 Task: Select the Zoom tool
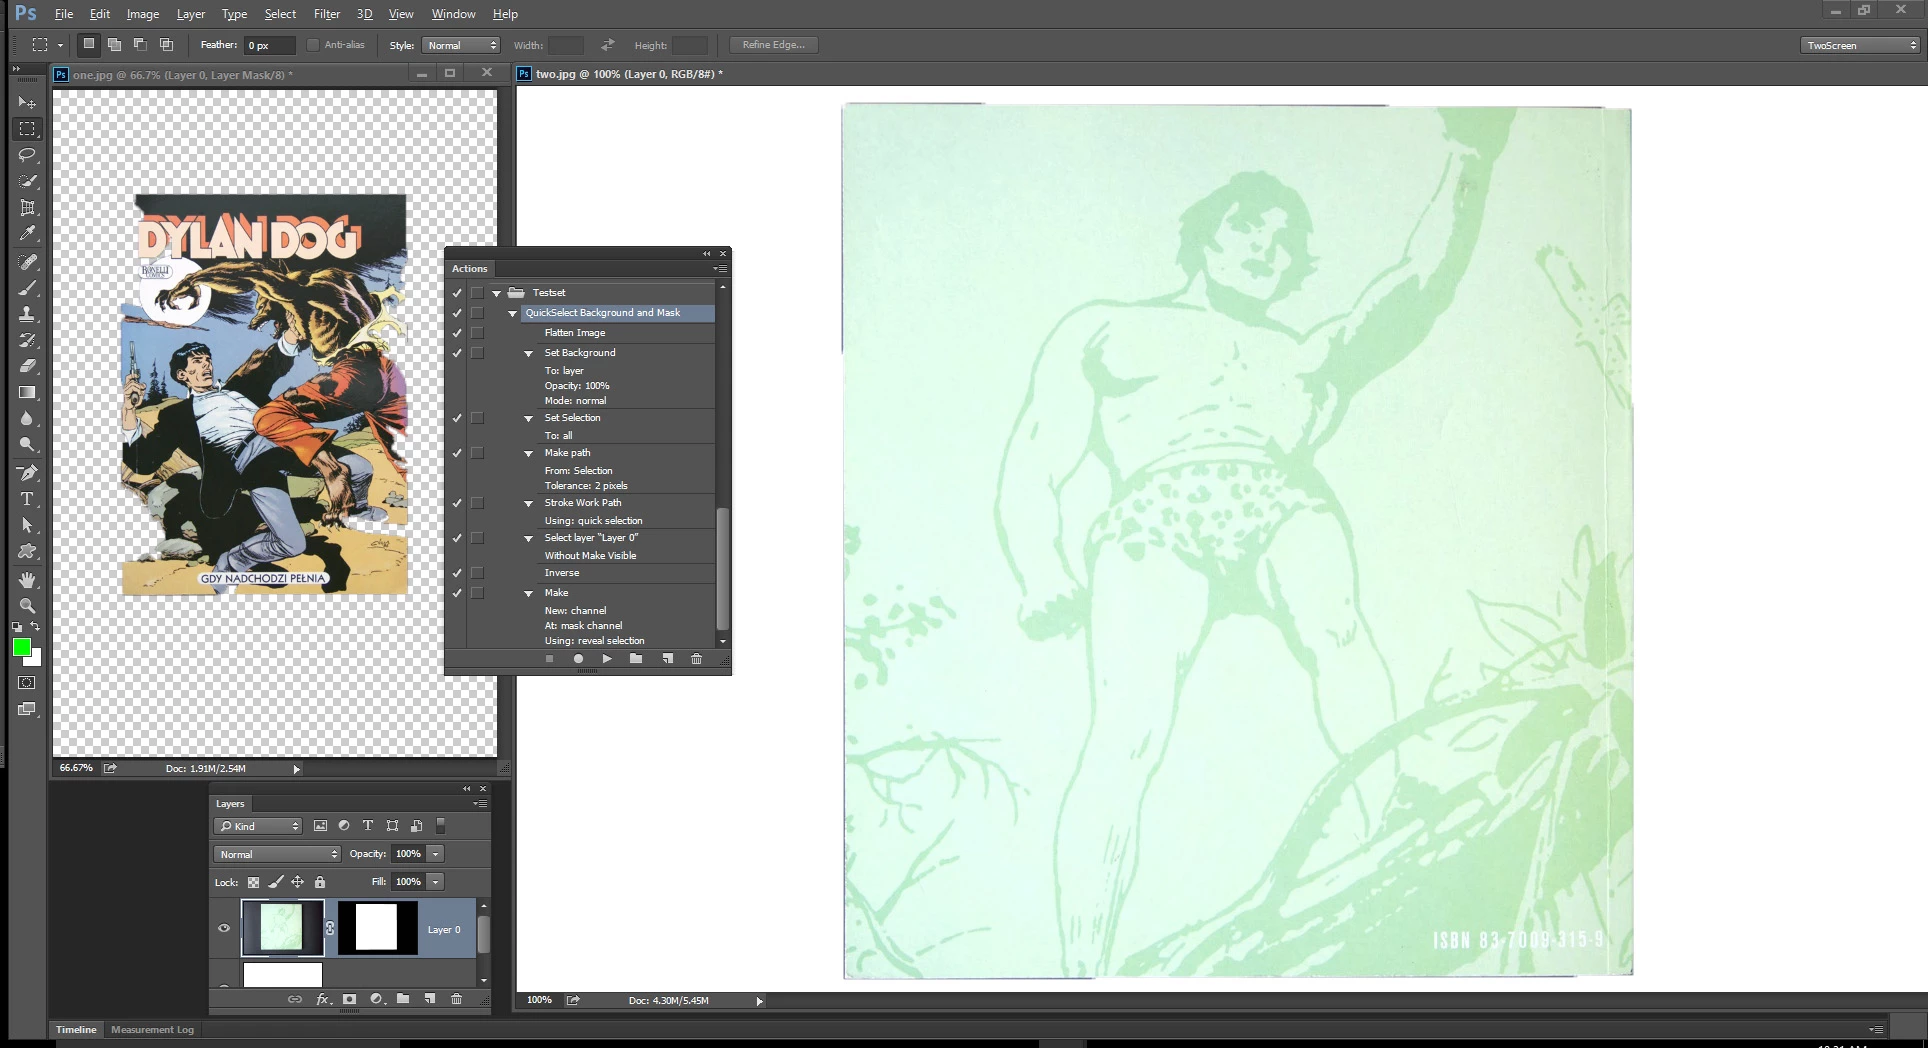(x=27, y=606)
